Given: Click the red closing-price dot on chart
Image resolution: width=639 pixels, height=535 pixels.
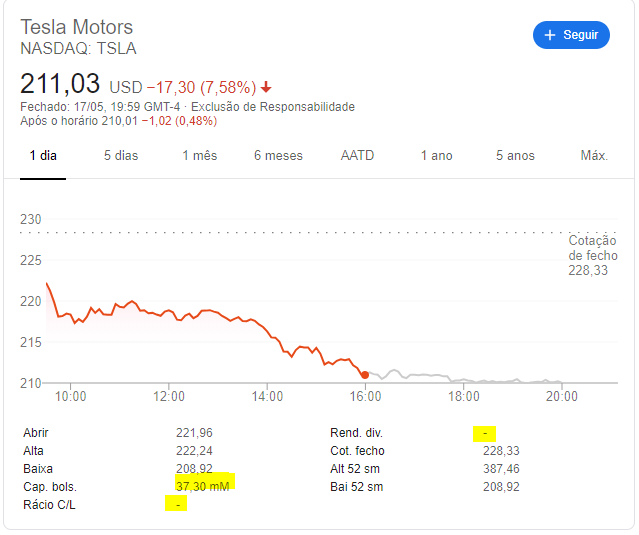Looking at the screenshot, I should pos(365,375).
